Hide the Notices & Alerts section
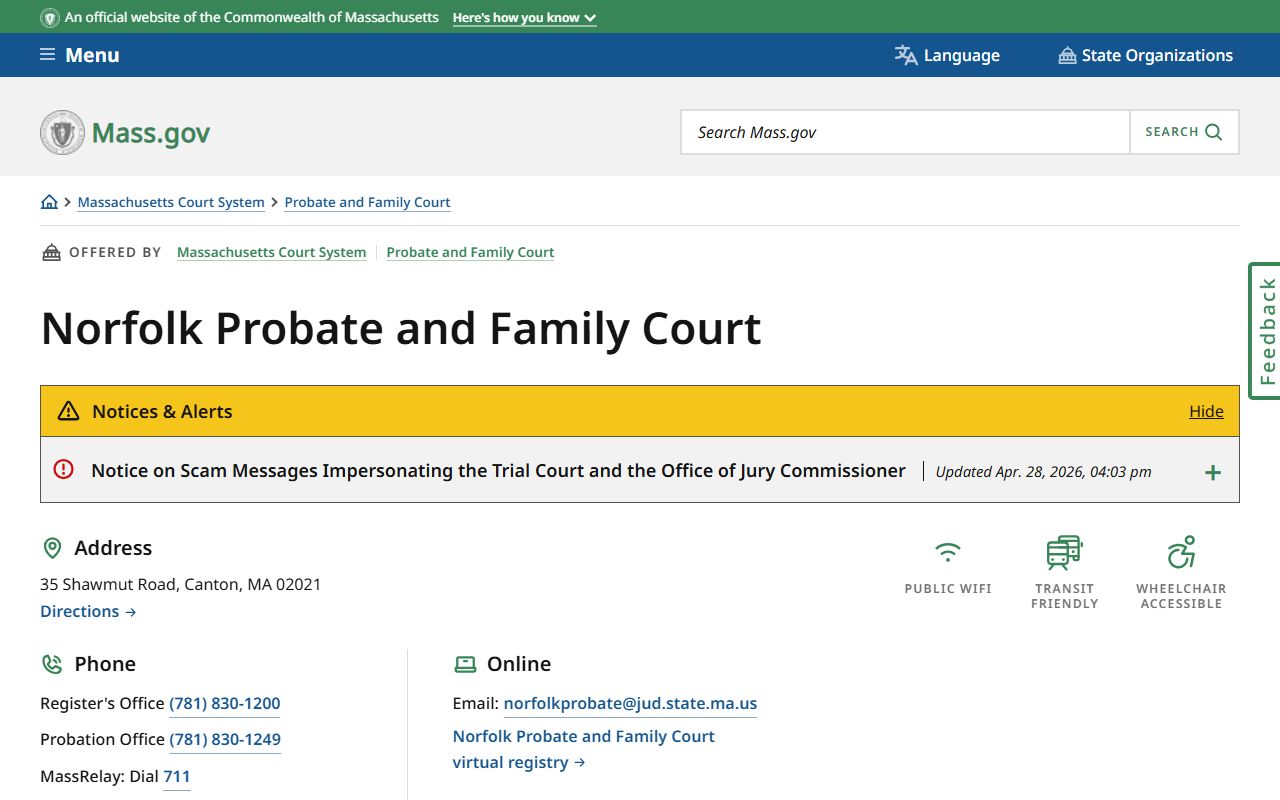The height and width of the screenshot is (800, 1280). [x=1206, y=411]
